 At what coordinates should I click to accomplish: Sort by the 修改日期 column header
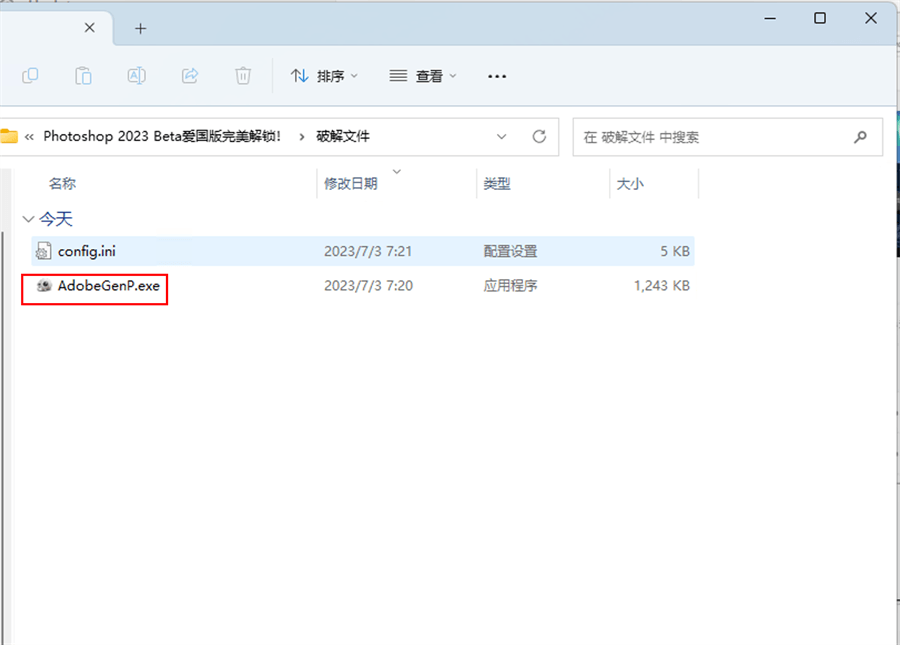click(351, 184)
